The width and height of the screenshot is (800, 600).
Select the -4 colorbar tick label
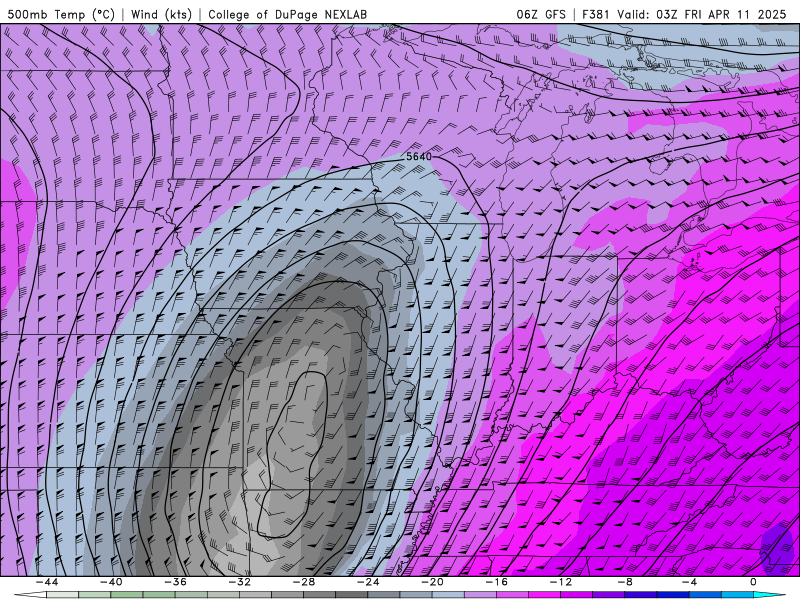689,582
